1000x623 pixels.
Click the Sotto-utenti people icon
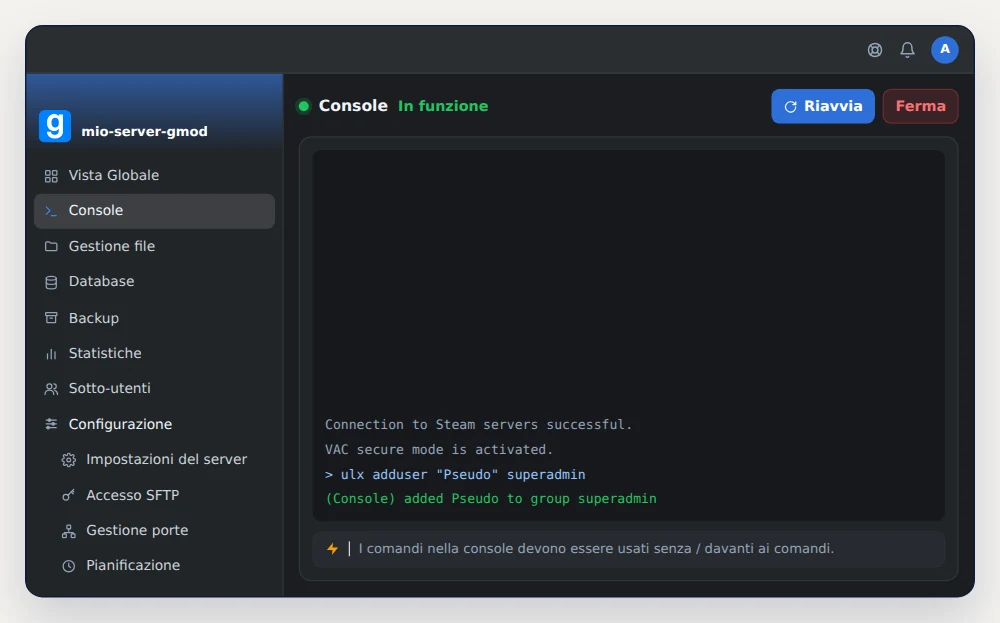[x=51, y=389]
